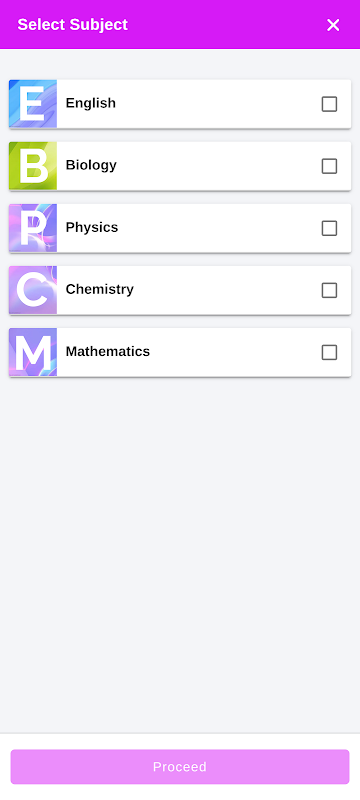This screenshot has width=360, height=800.
Task: Tap the English 'E' subject icon
Action: point(33,104)
